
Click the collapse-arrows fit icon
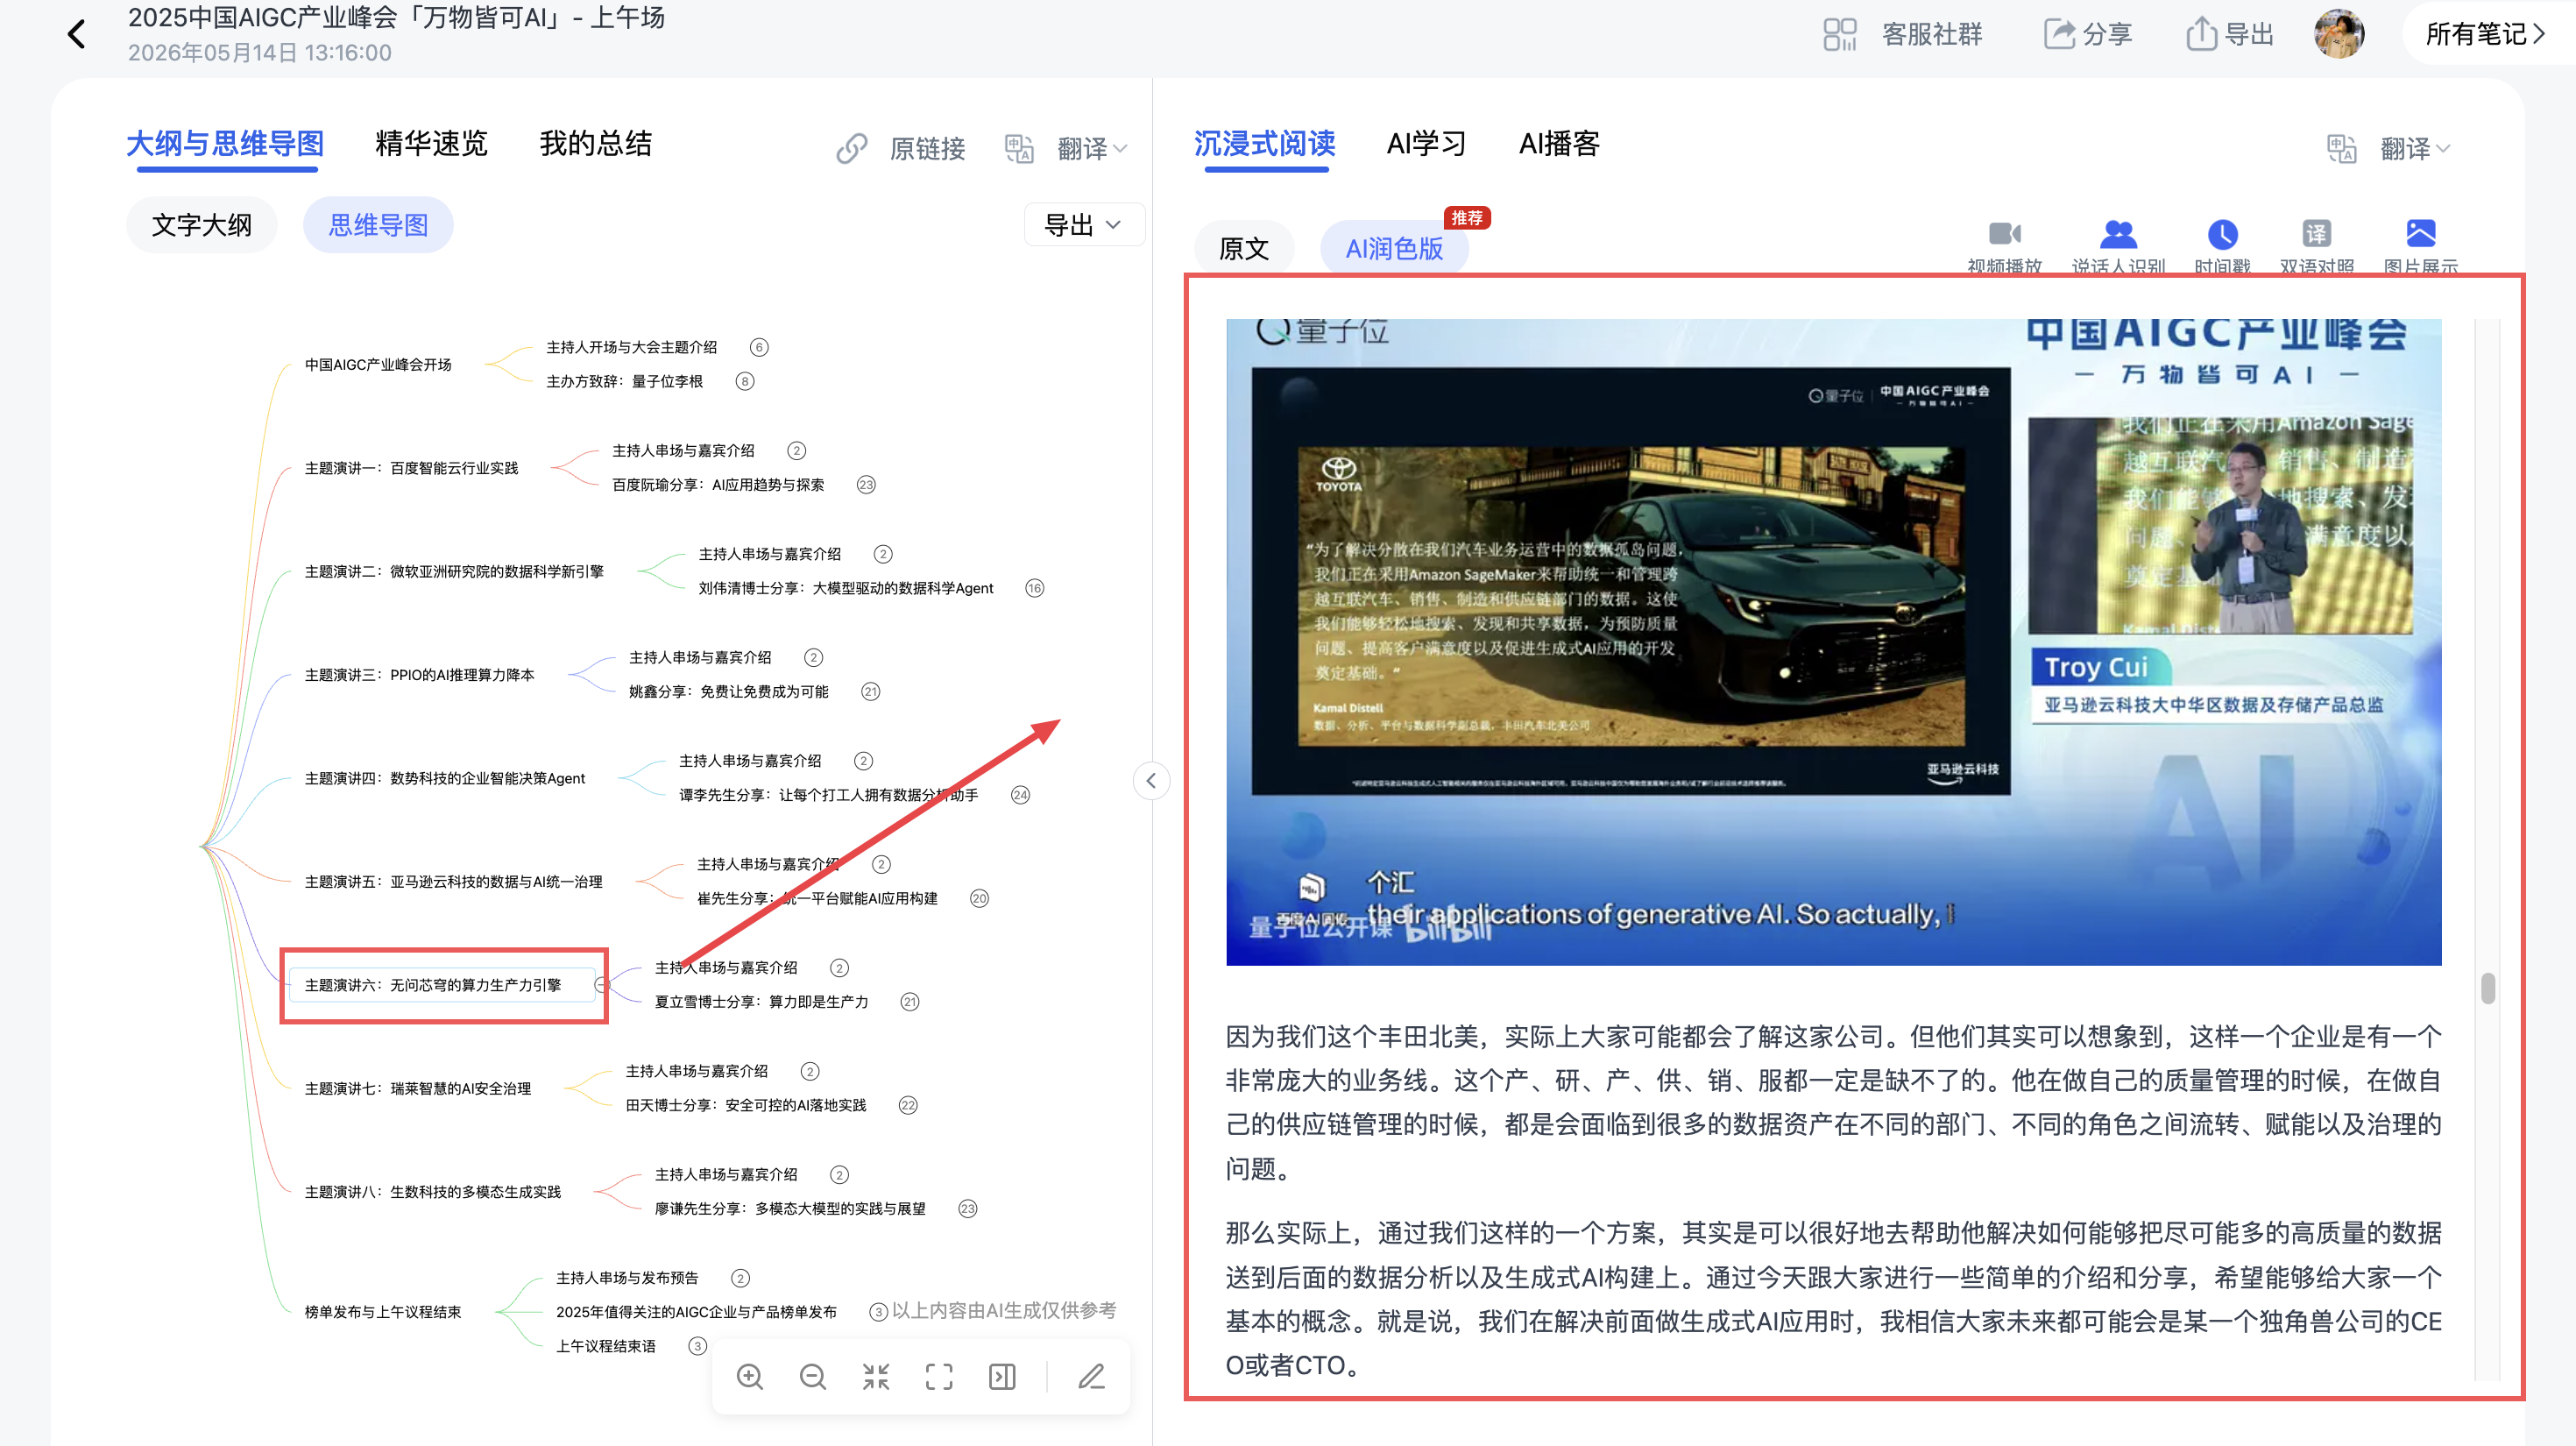click(876, 1377)
